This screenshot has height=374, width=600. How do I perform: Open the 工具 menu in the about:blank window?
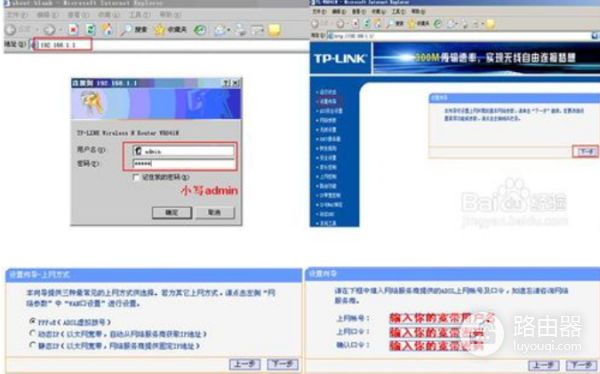coord(140,15)
